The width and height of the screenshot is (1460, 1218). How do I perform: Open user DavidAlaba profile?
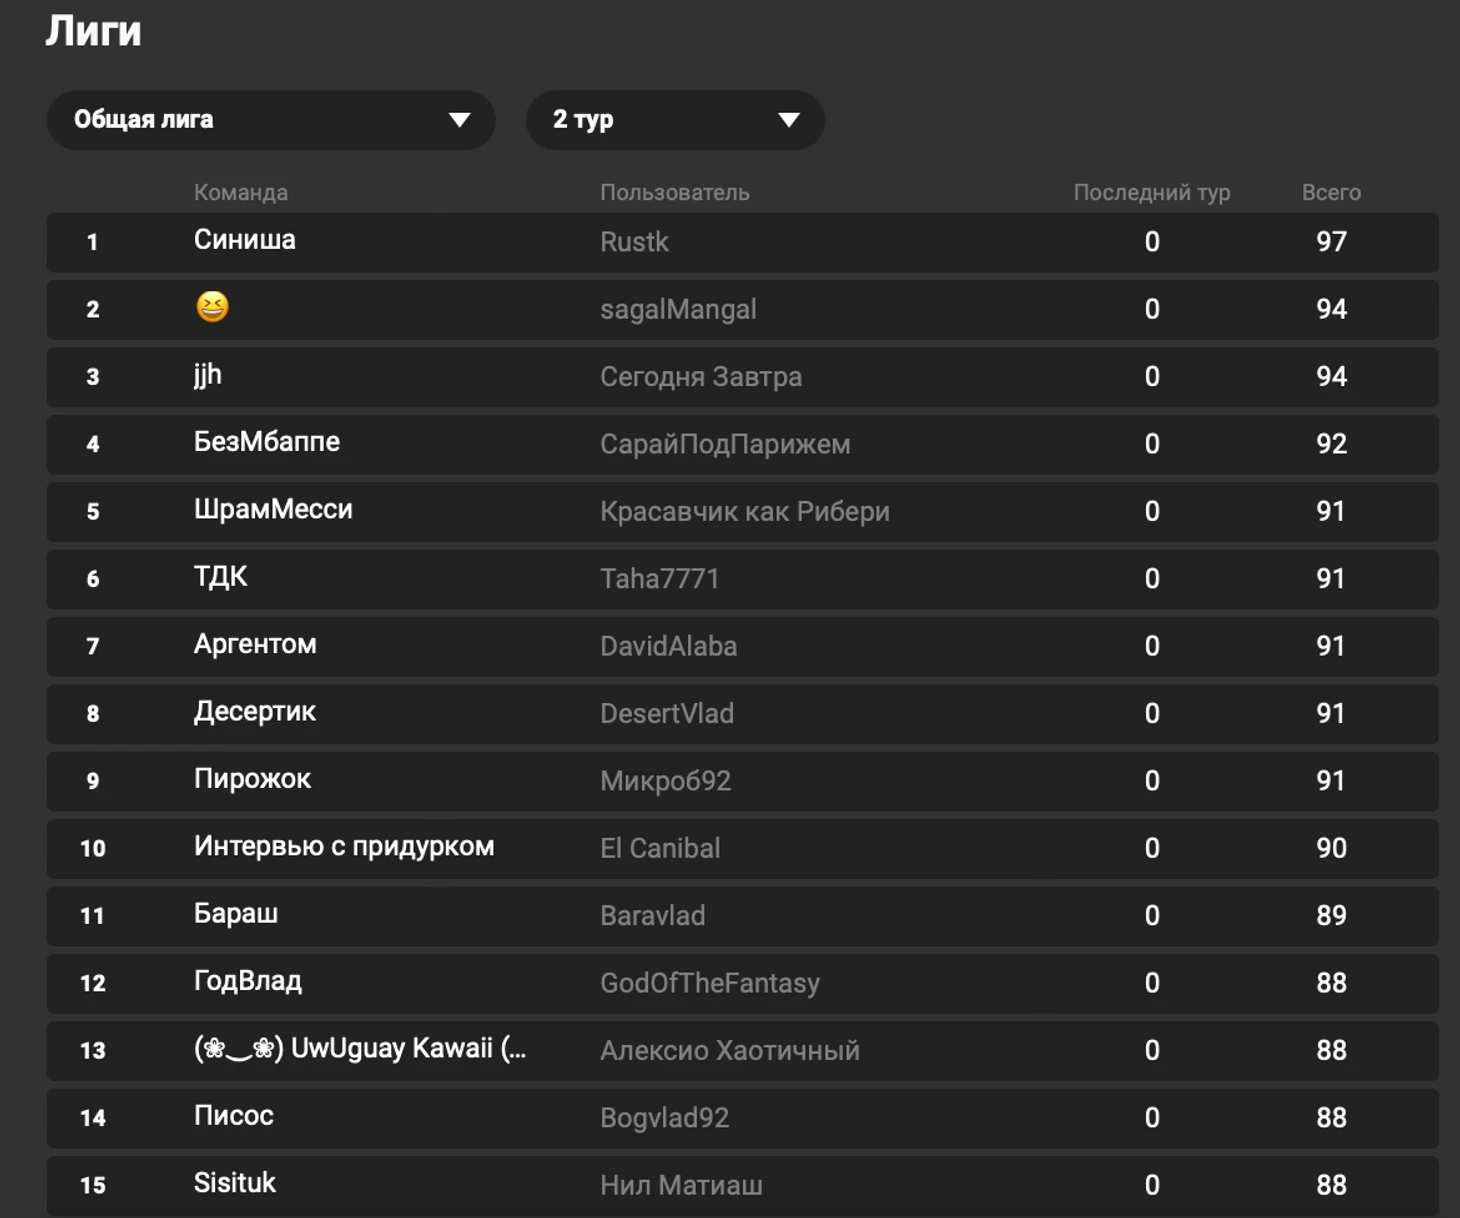(668, 646)
